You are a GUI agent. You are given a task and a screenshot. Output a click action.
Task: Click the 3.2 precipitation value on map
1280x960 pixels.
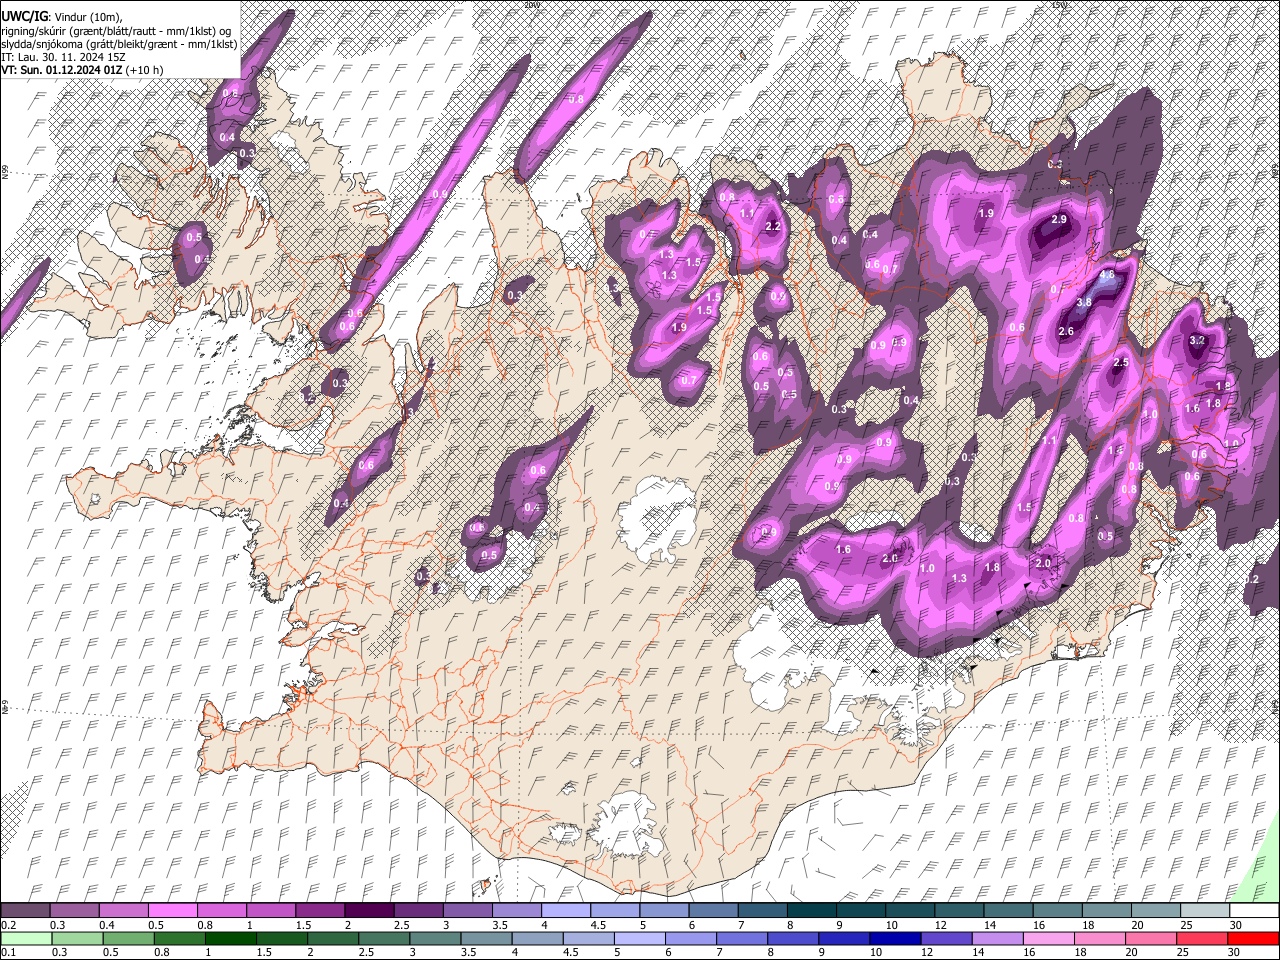1197,340
